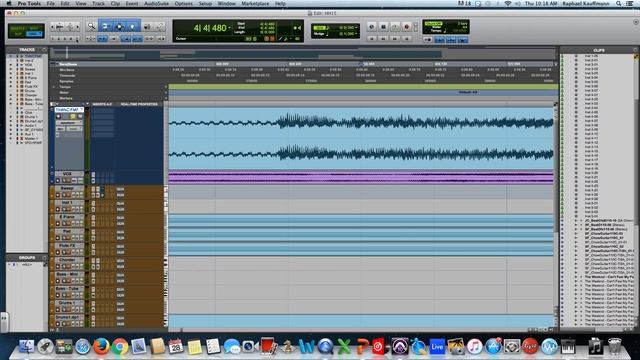The width and height of the screenshot is (640, 360).
Task: Add a meter change with Meter plus button
Action: pos(166,93)
